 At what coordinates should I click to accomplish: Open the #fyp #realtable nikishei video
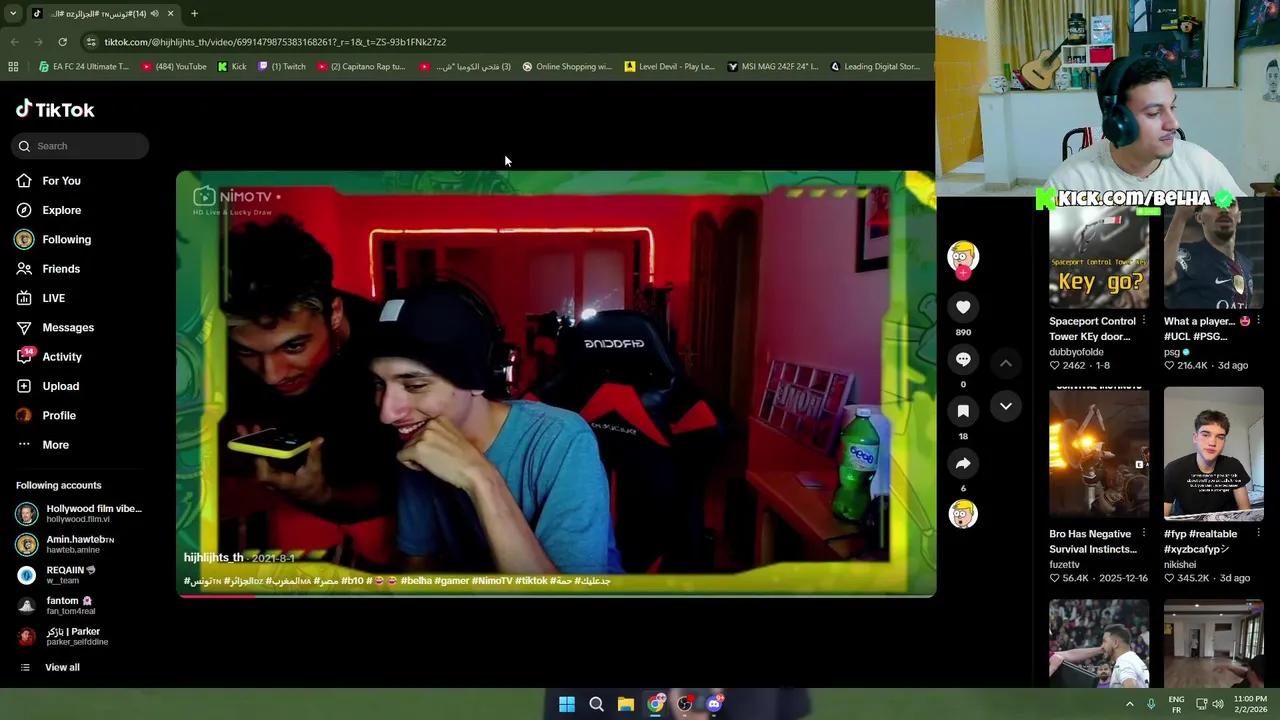coord(1213,454)
